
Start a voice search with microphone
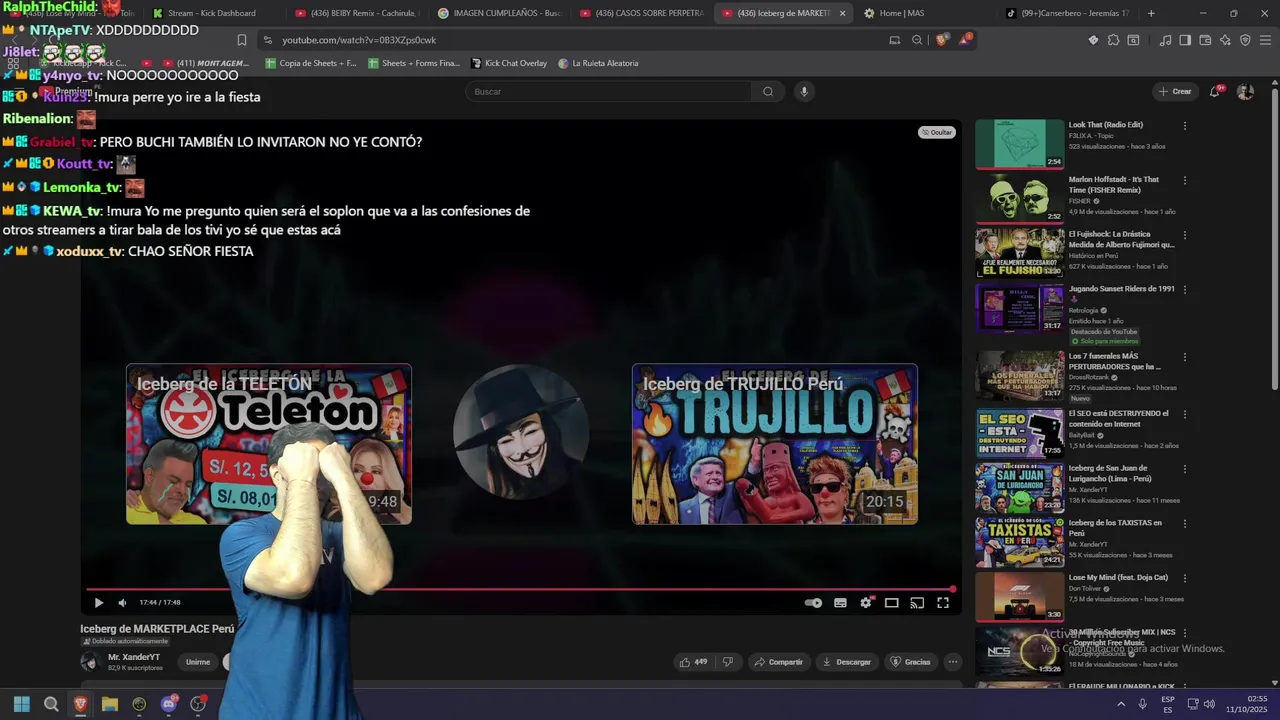point(804,92)
